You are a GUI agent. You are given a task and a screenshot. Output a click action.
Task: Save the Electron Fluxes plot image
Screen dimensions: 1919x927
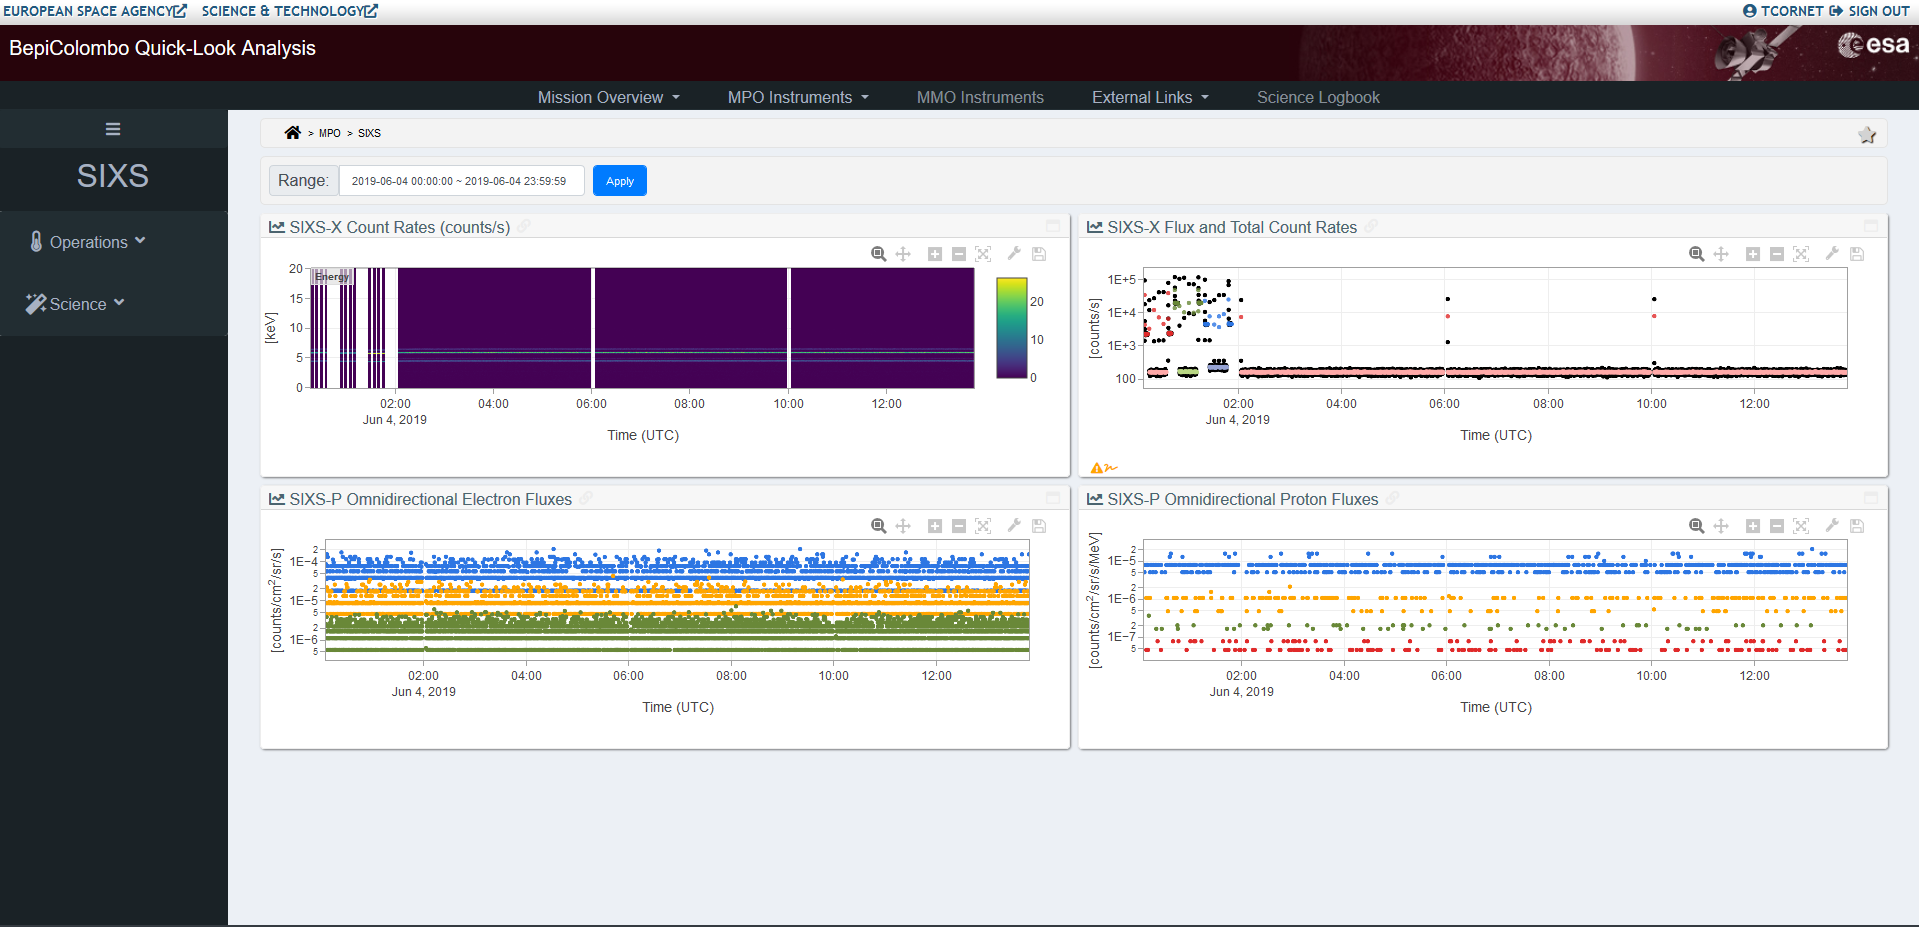point(1039,526)
